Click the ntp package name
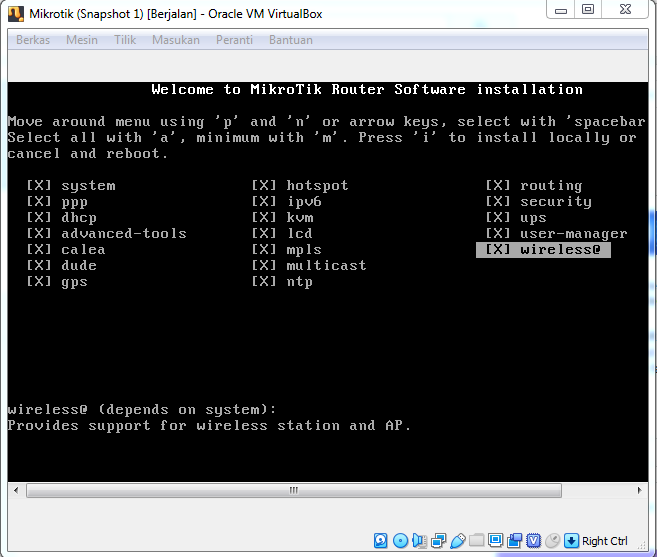 coord(299,282)
